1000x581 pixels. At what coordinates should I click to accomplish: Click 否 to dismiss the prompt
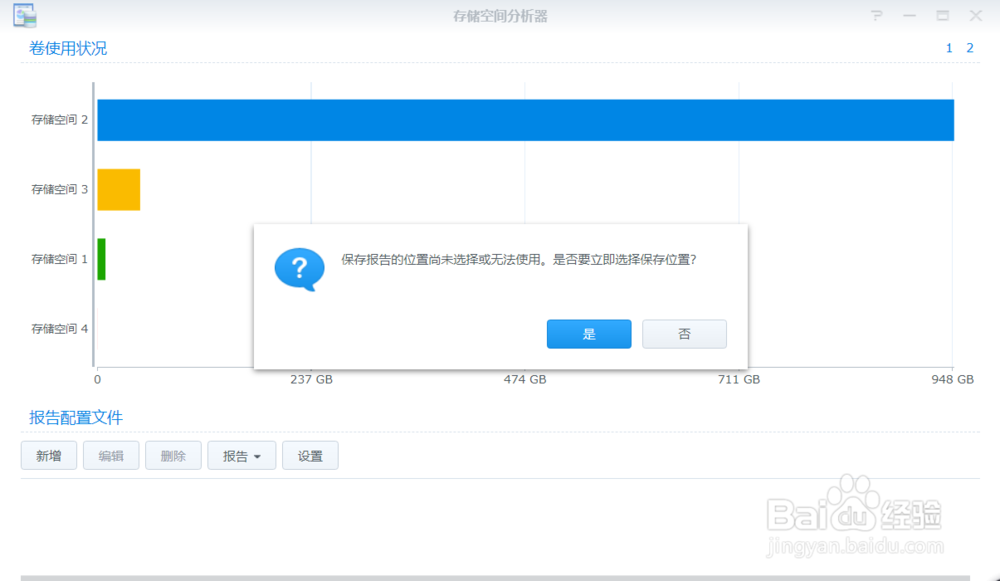pos(684,333)
